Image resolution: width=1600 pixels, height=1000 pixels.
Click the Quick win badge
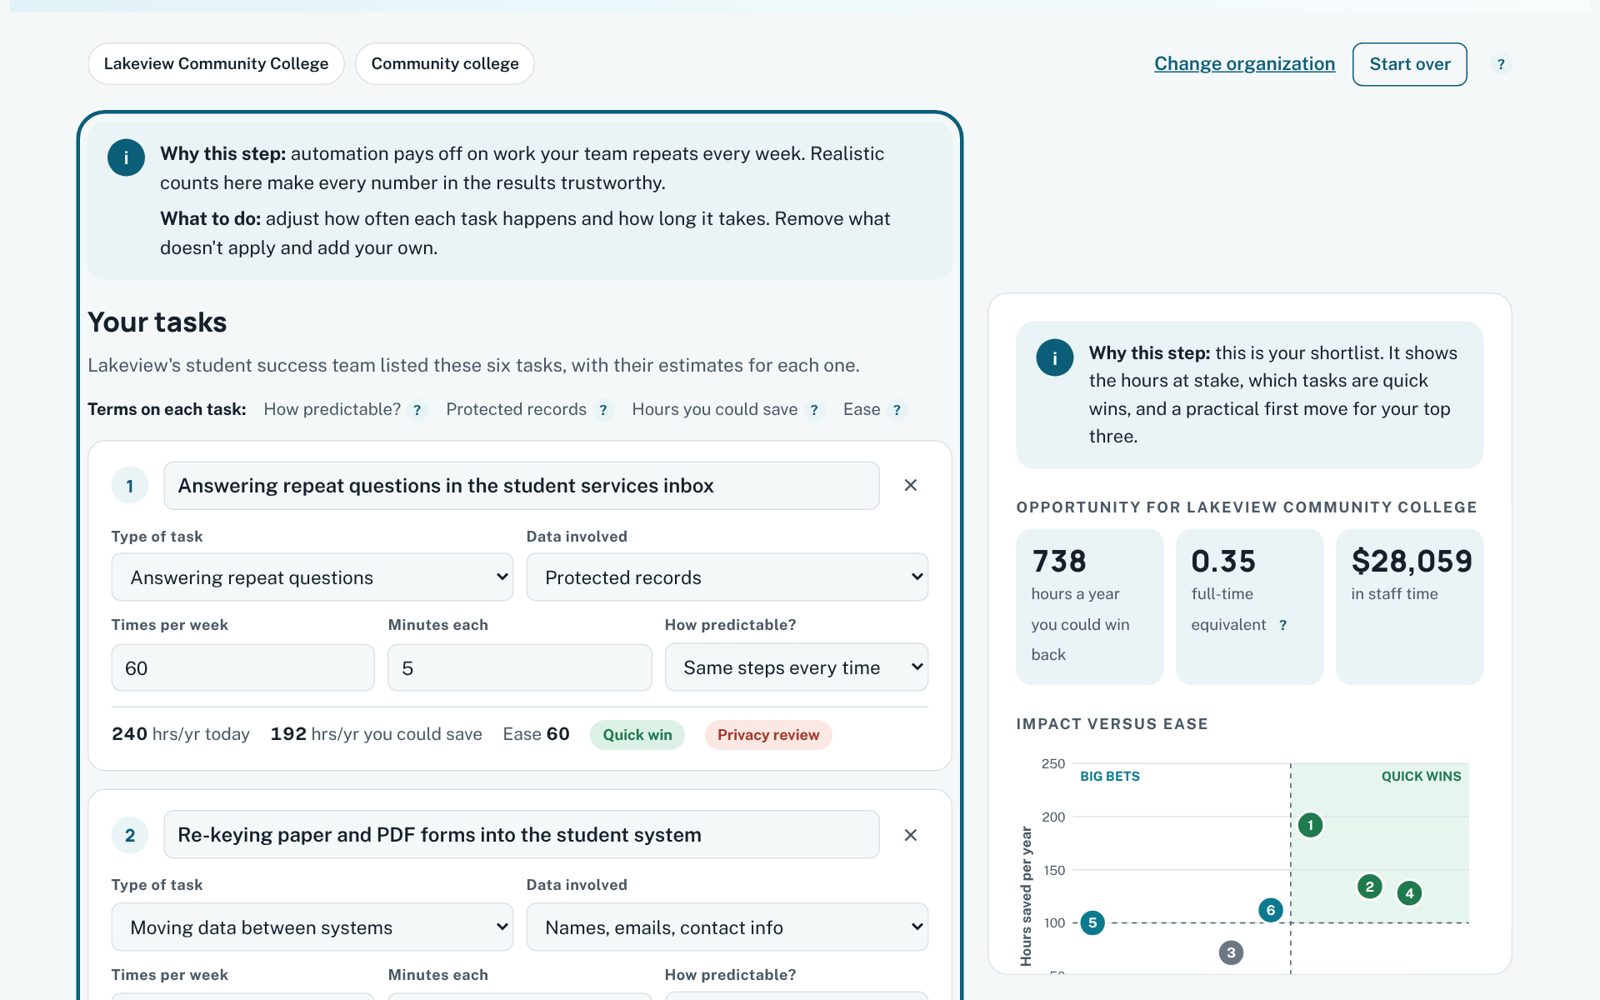click(637, 735)
